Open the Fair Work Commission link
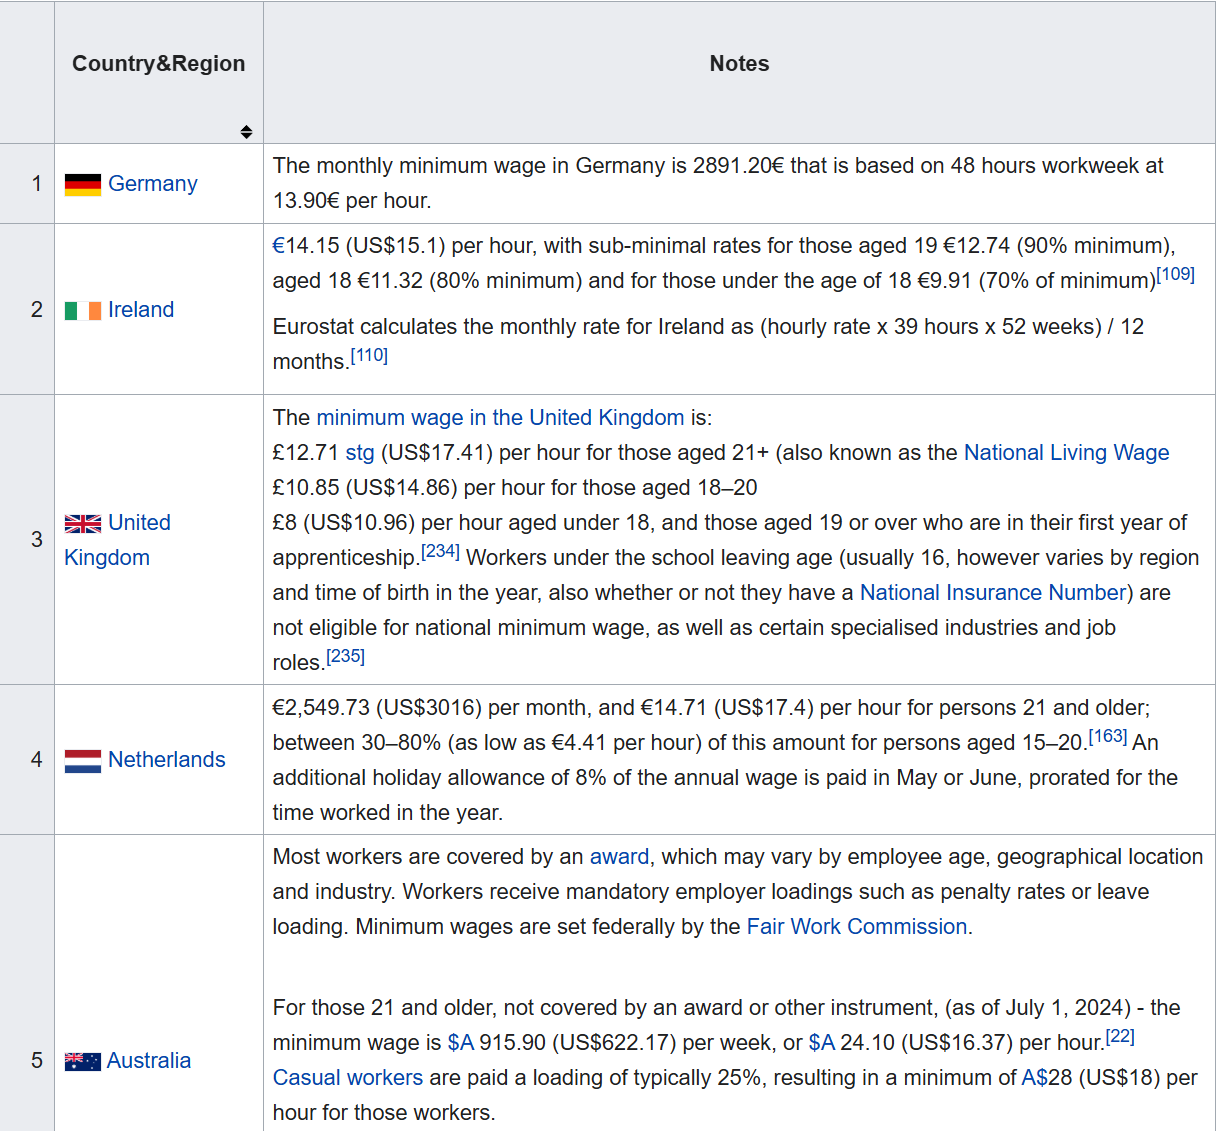This screenshot has width=1216, height=1131. [x=857, y=927]
